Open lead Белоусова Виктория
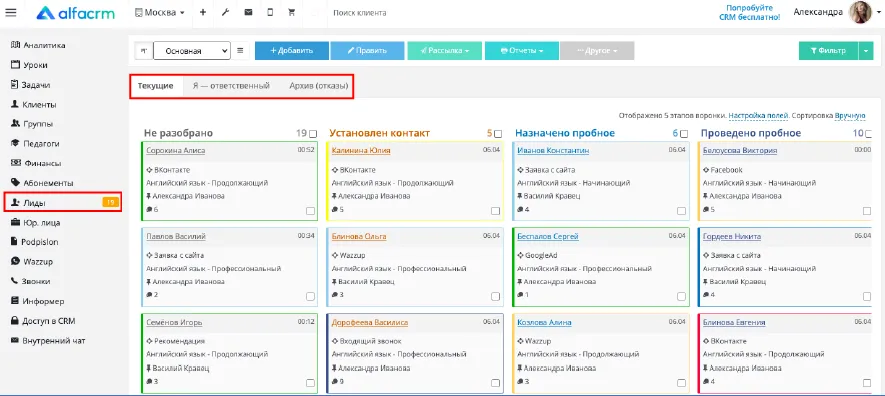Screen dimensions: 885x396 coord(740,151)
